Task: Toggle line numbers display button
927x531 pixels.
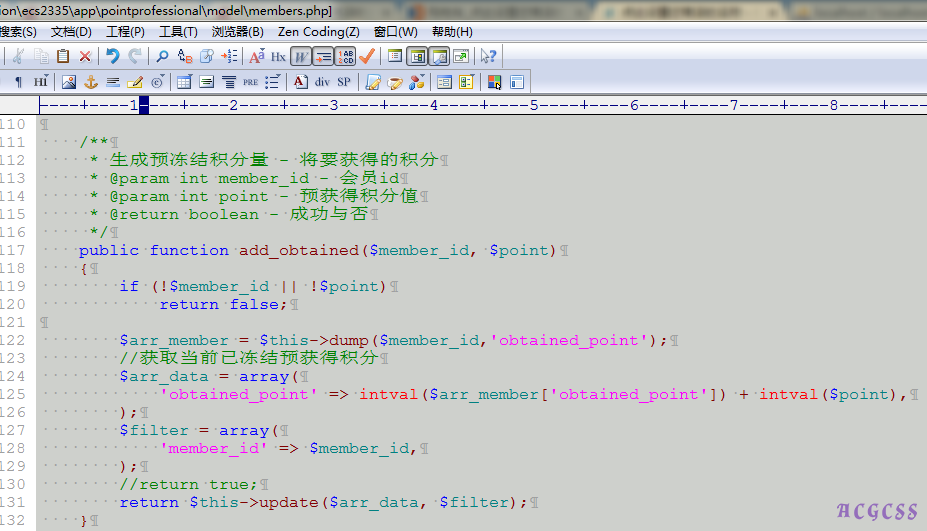Action: click(x=346, y=56)
